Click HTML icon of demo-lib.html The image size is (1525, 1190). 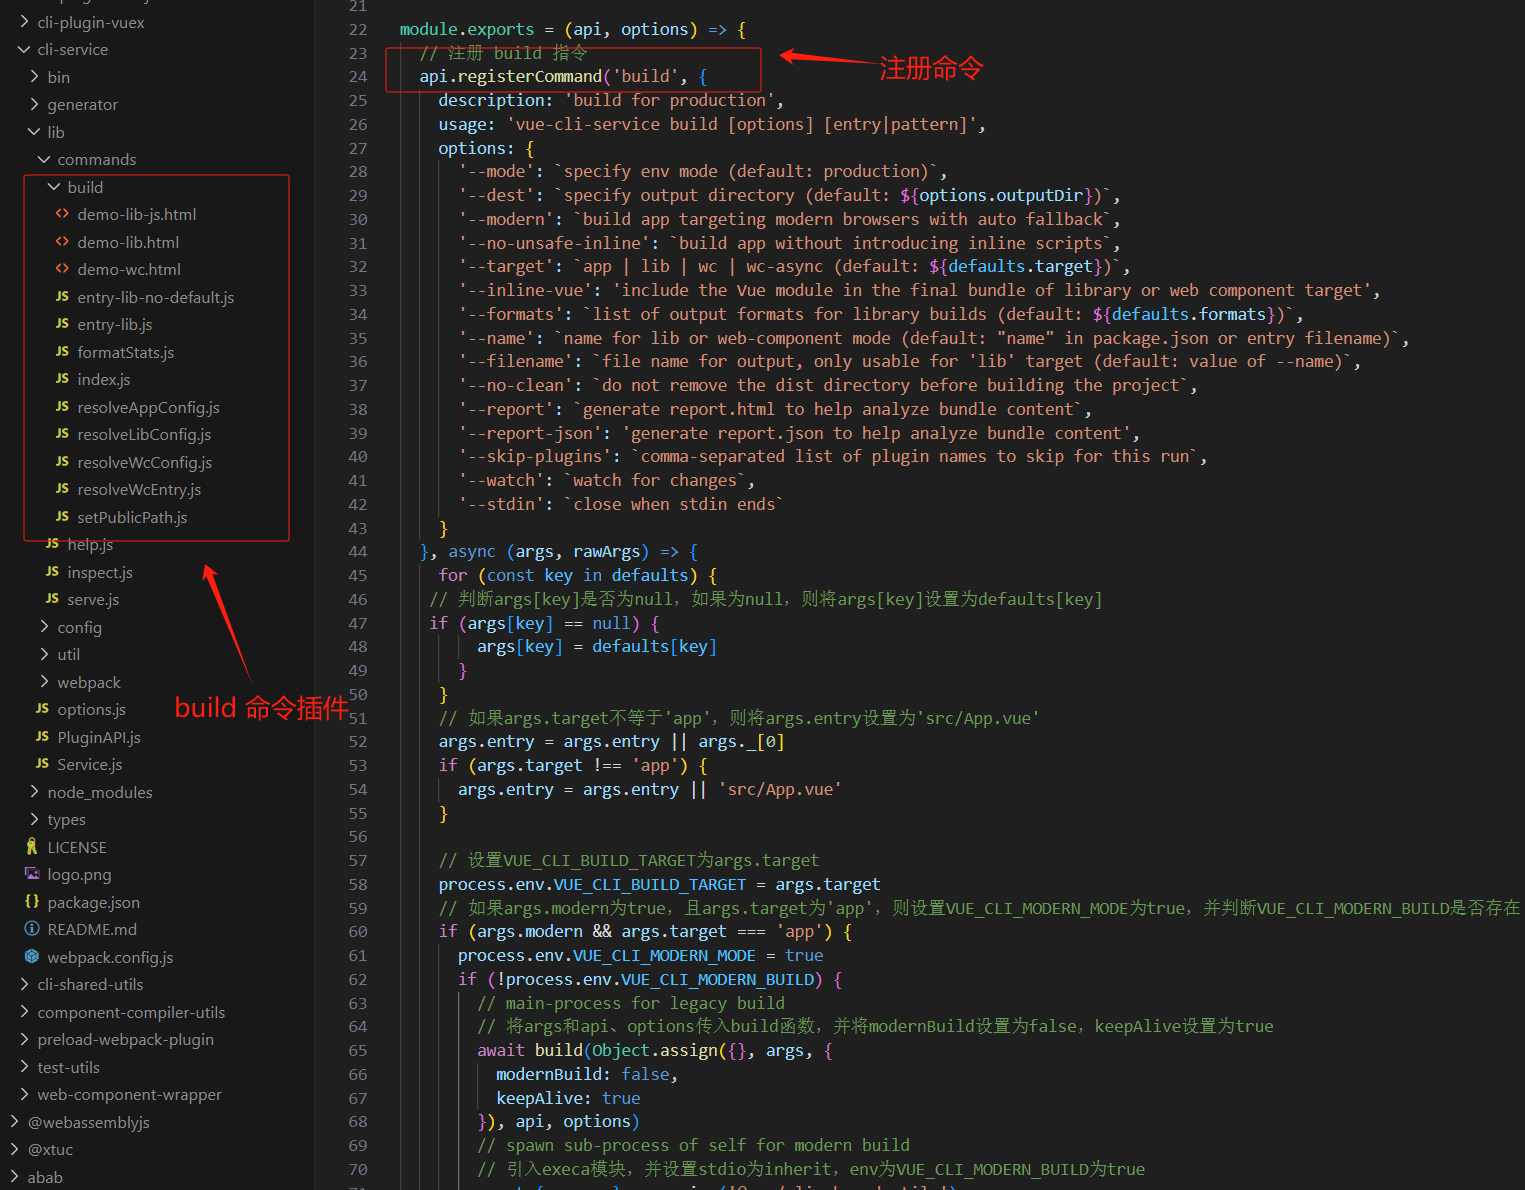(x=62, y=242)
